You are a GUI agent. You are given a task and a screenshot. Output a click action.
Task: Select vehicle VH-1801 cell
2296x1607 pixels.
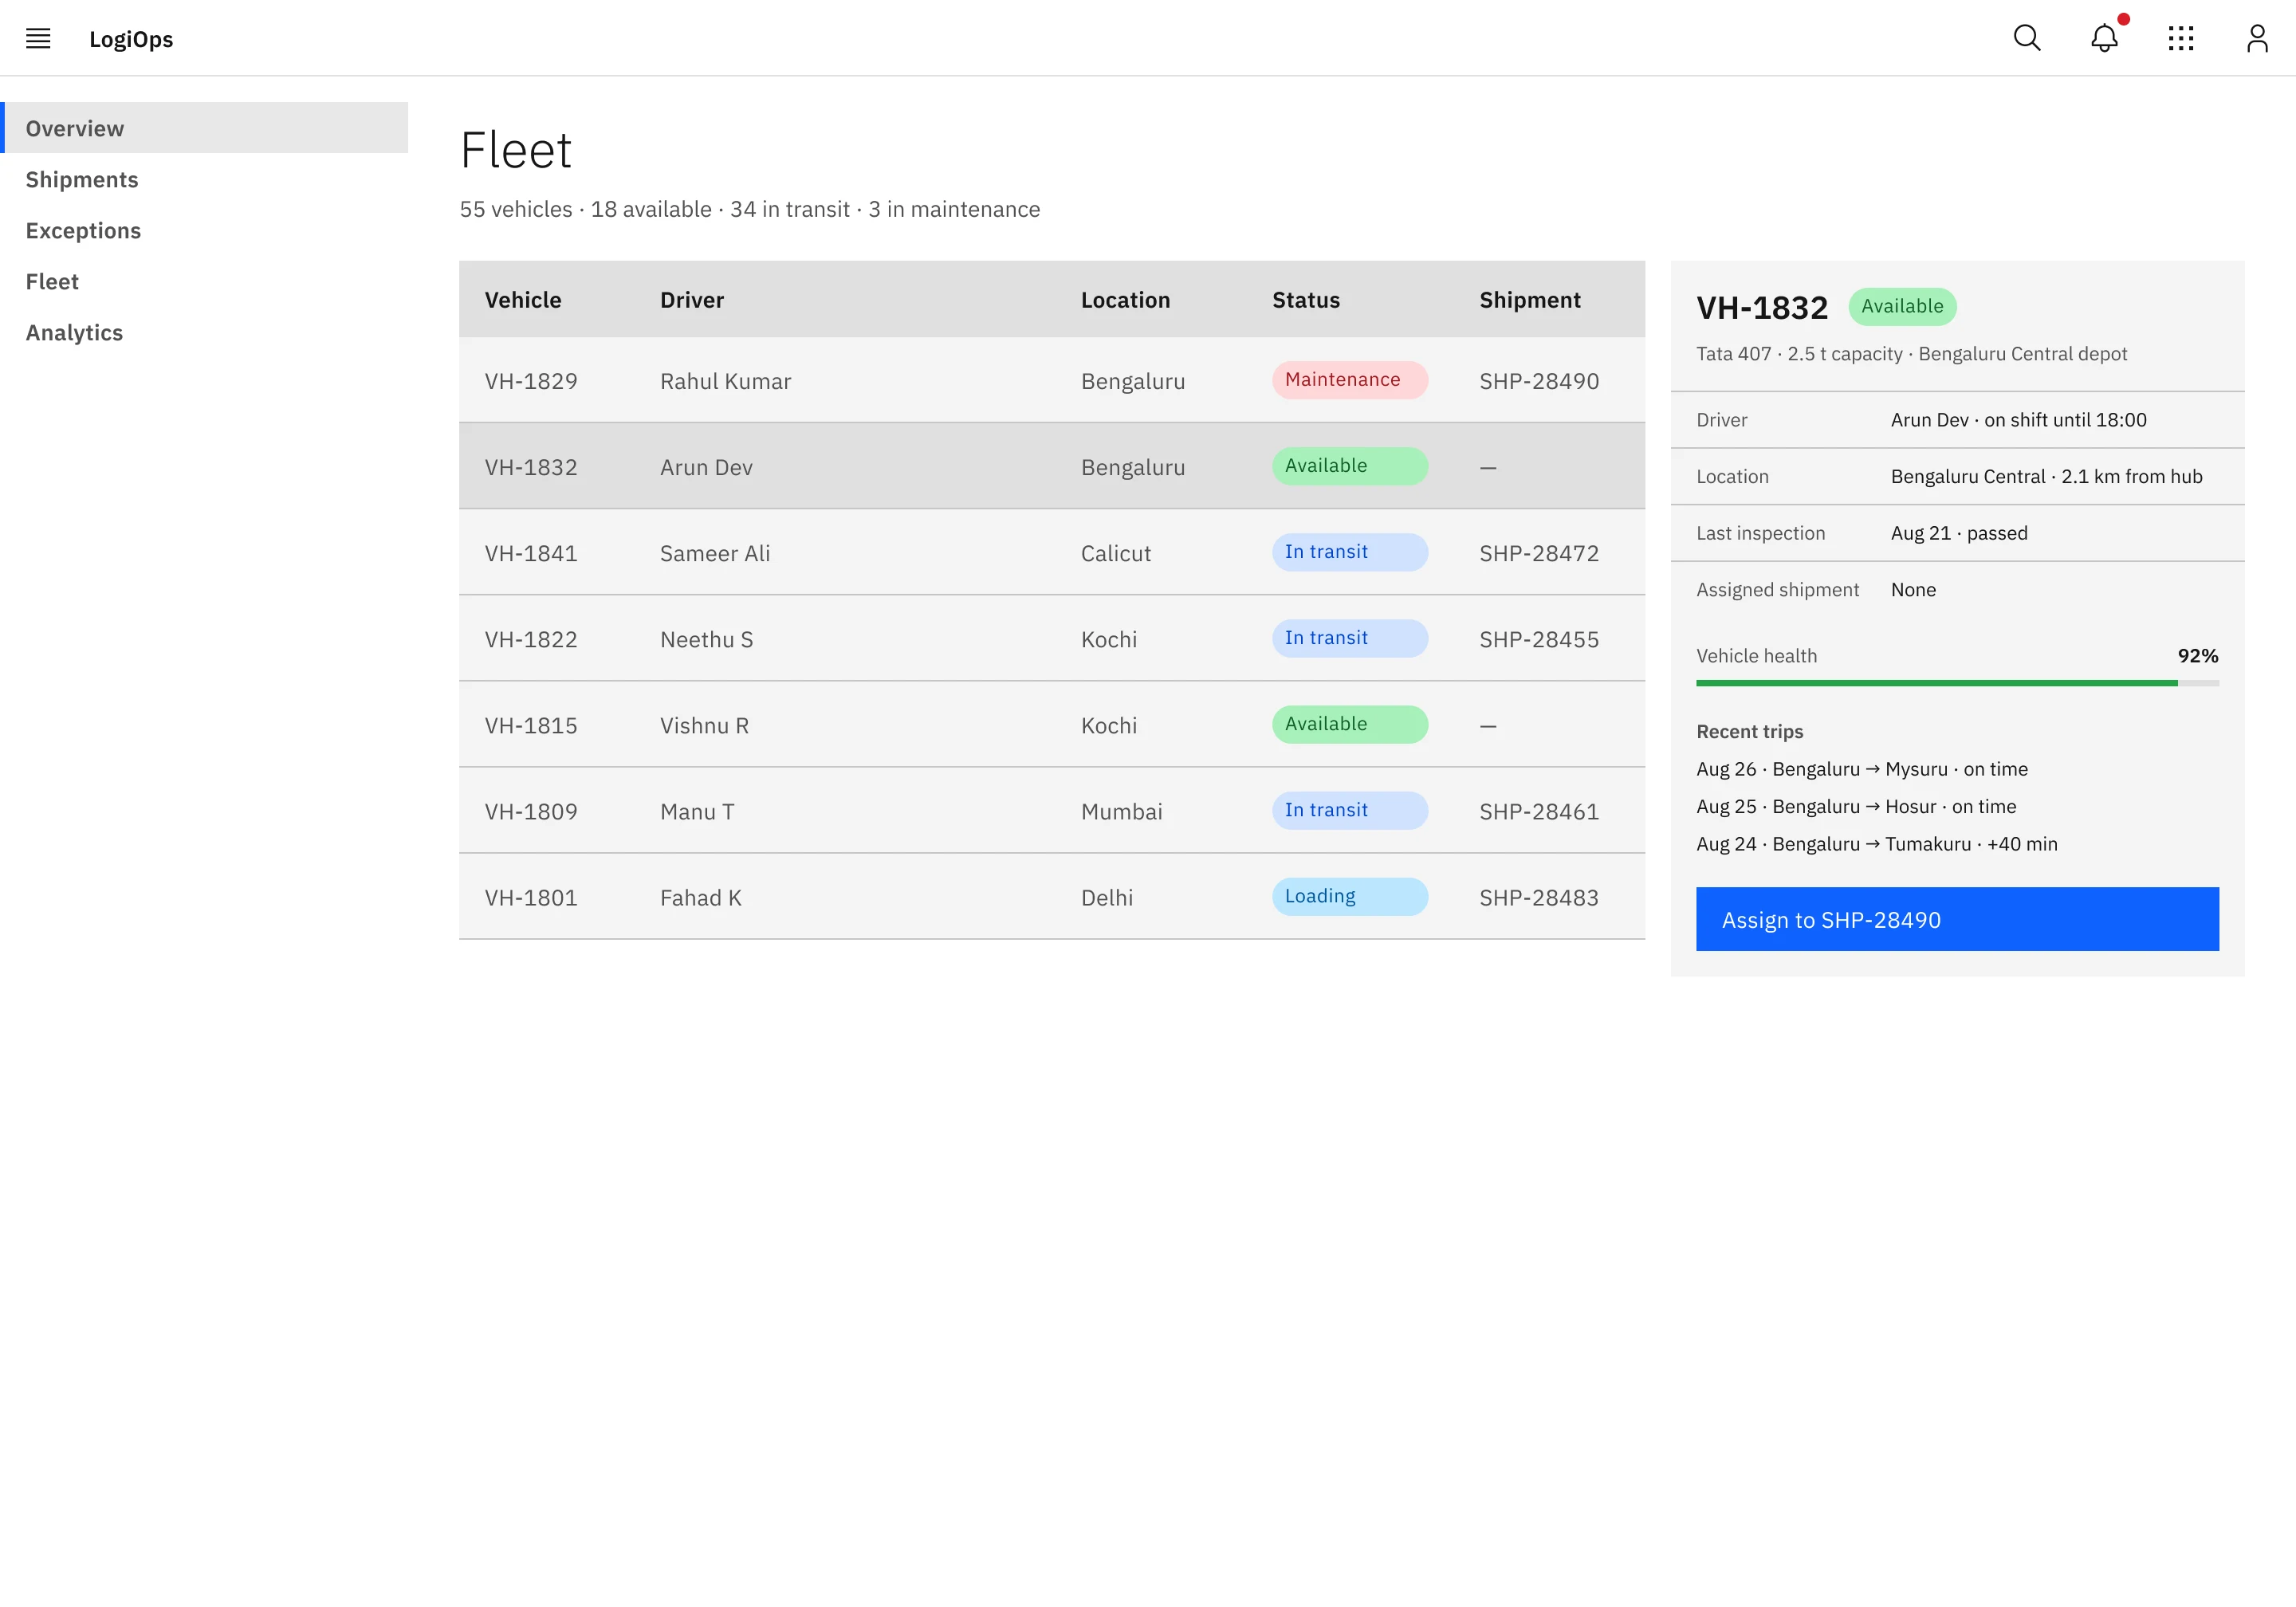[531, 897]
